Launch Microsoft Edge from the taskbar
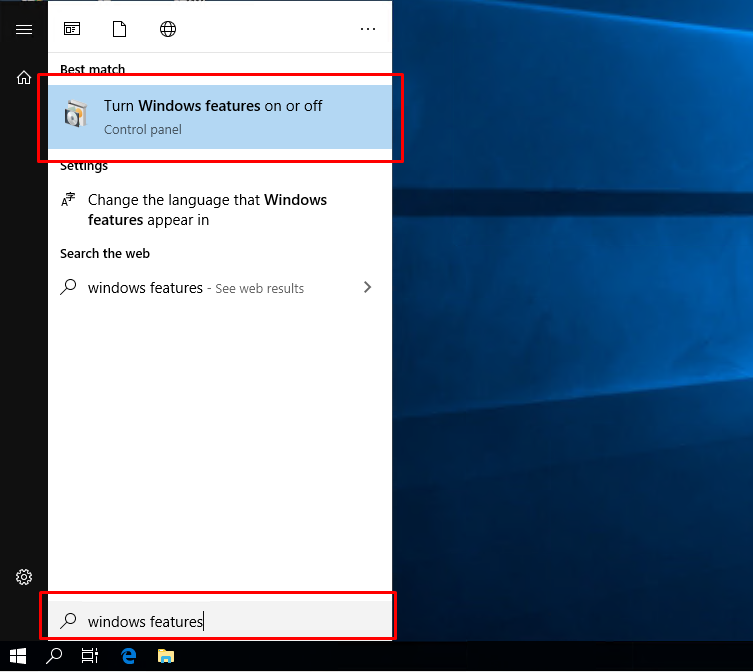 click(128, 656)
